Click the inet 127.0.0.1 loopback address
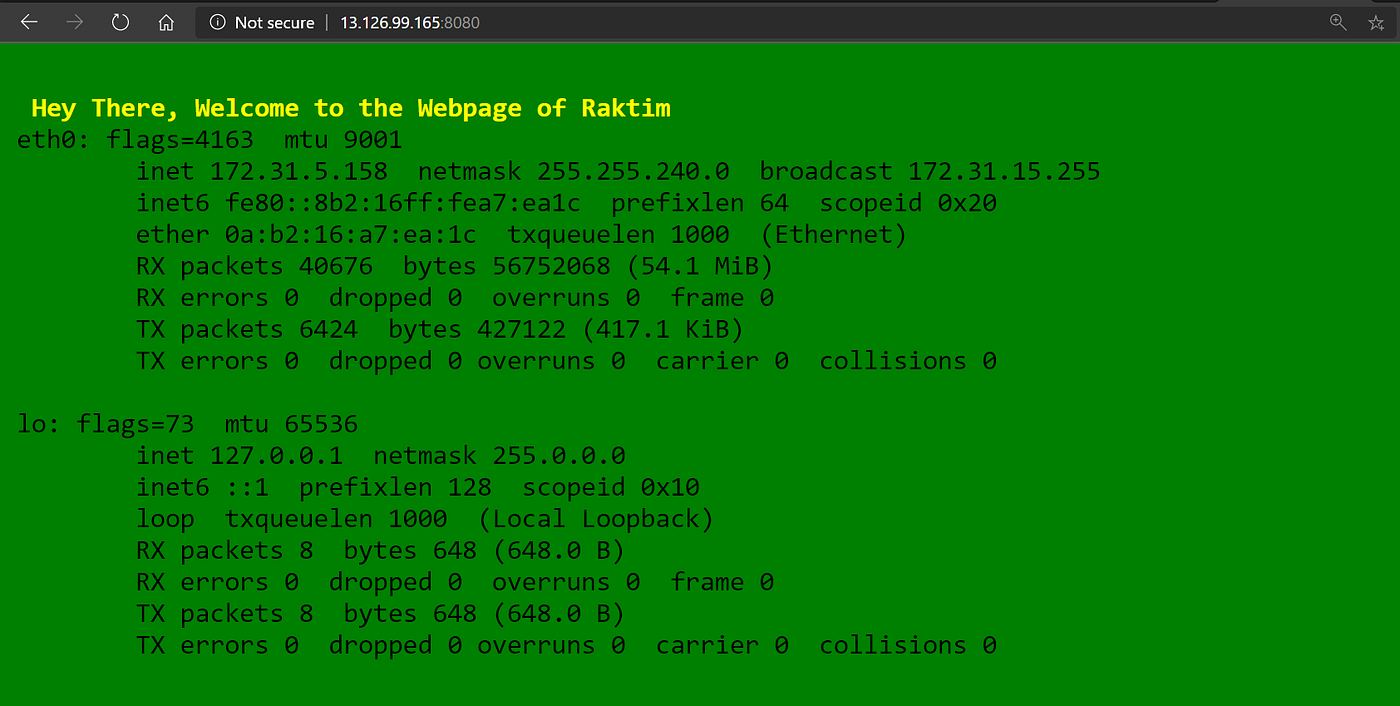1400x706 pixels. tap(239, 456)
